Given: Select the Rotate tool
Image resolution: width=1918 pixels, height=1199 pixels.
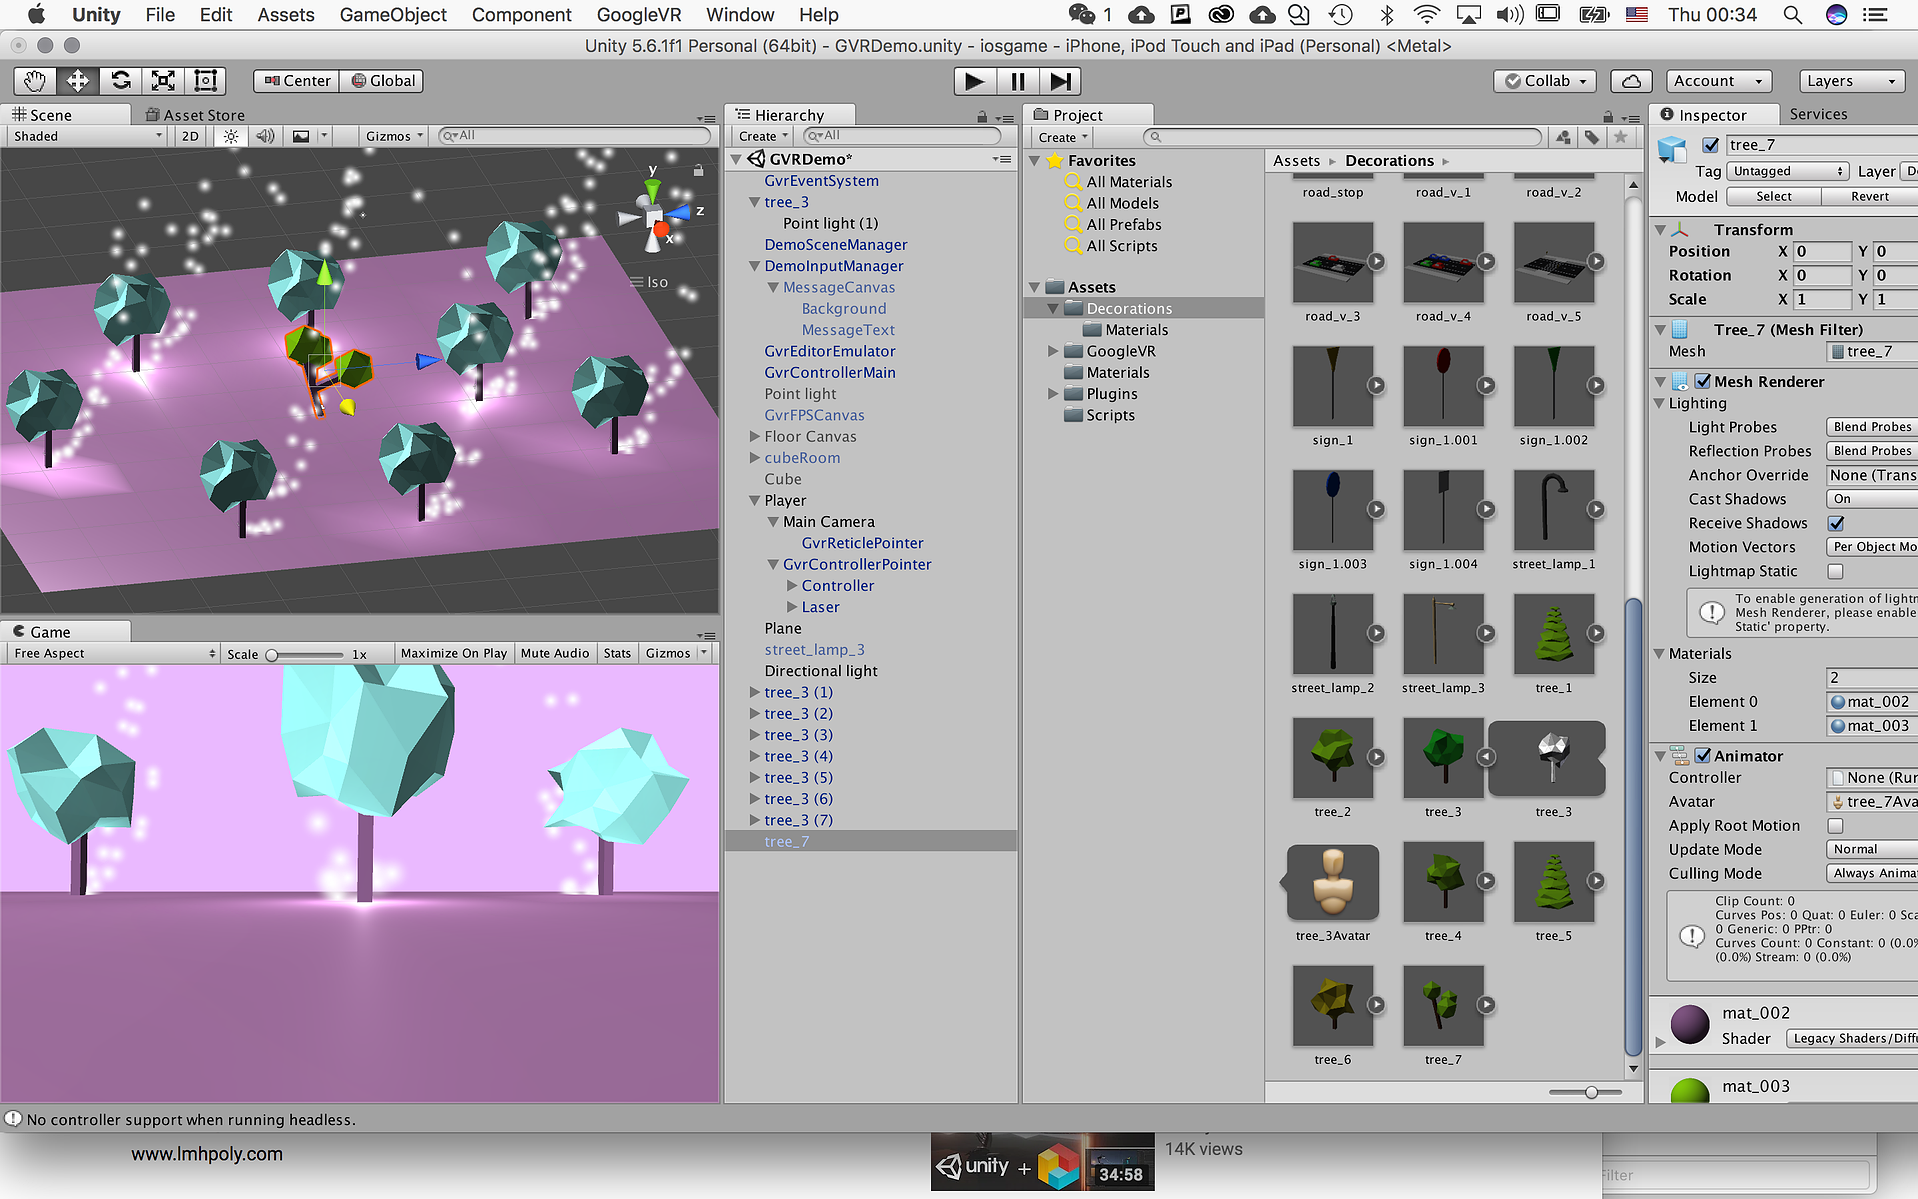Looking at the screenshot, I should click(x=121, y=81).
